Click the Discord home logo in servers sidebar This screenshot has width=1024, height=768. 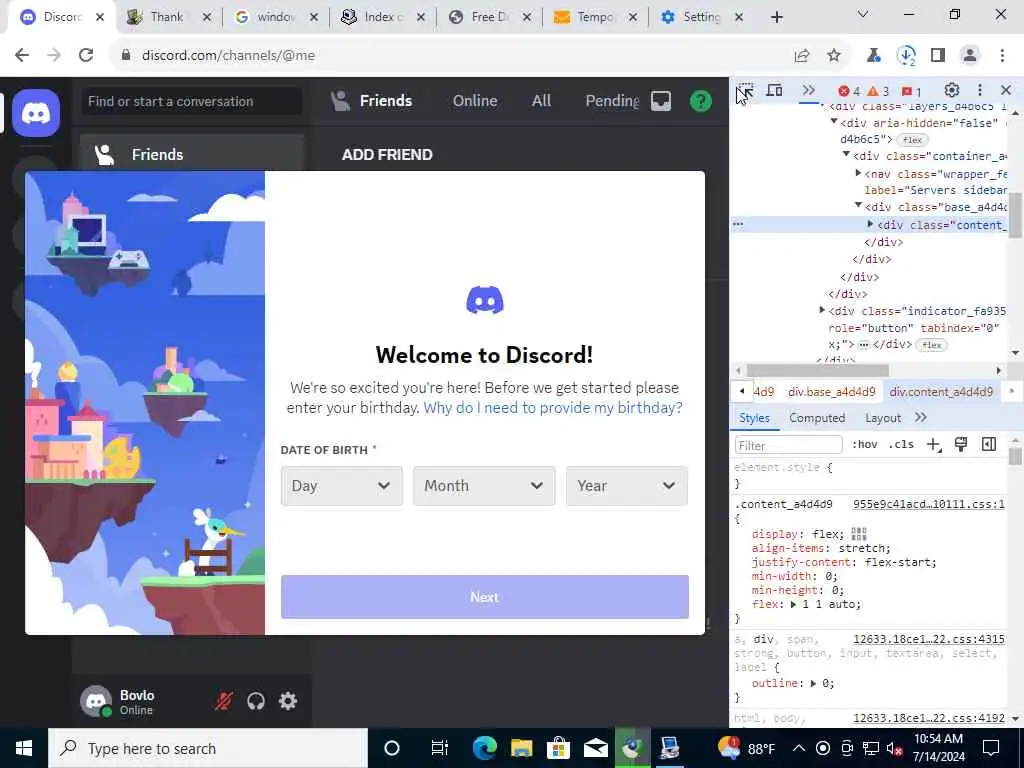[35, 114]
